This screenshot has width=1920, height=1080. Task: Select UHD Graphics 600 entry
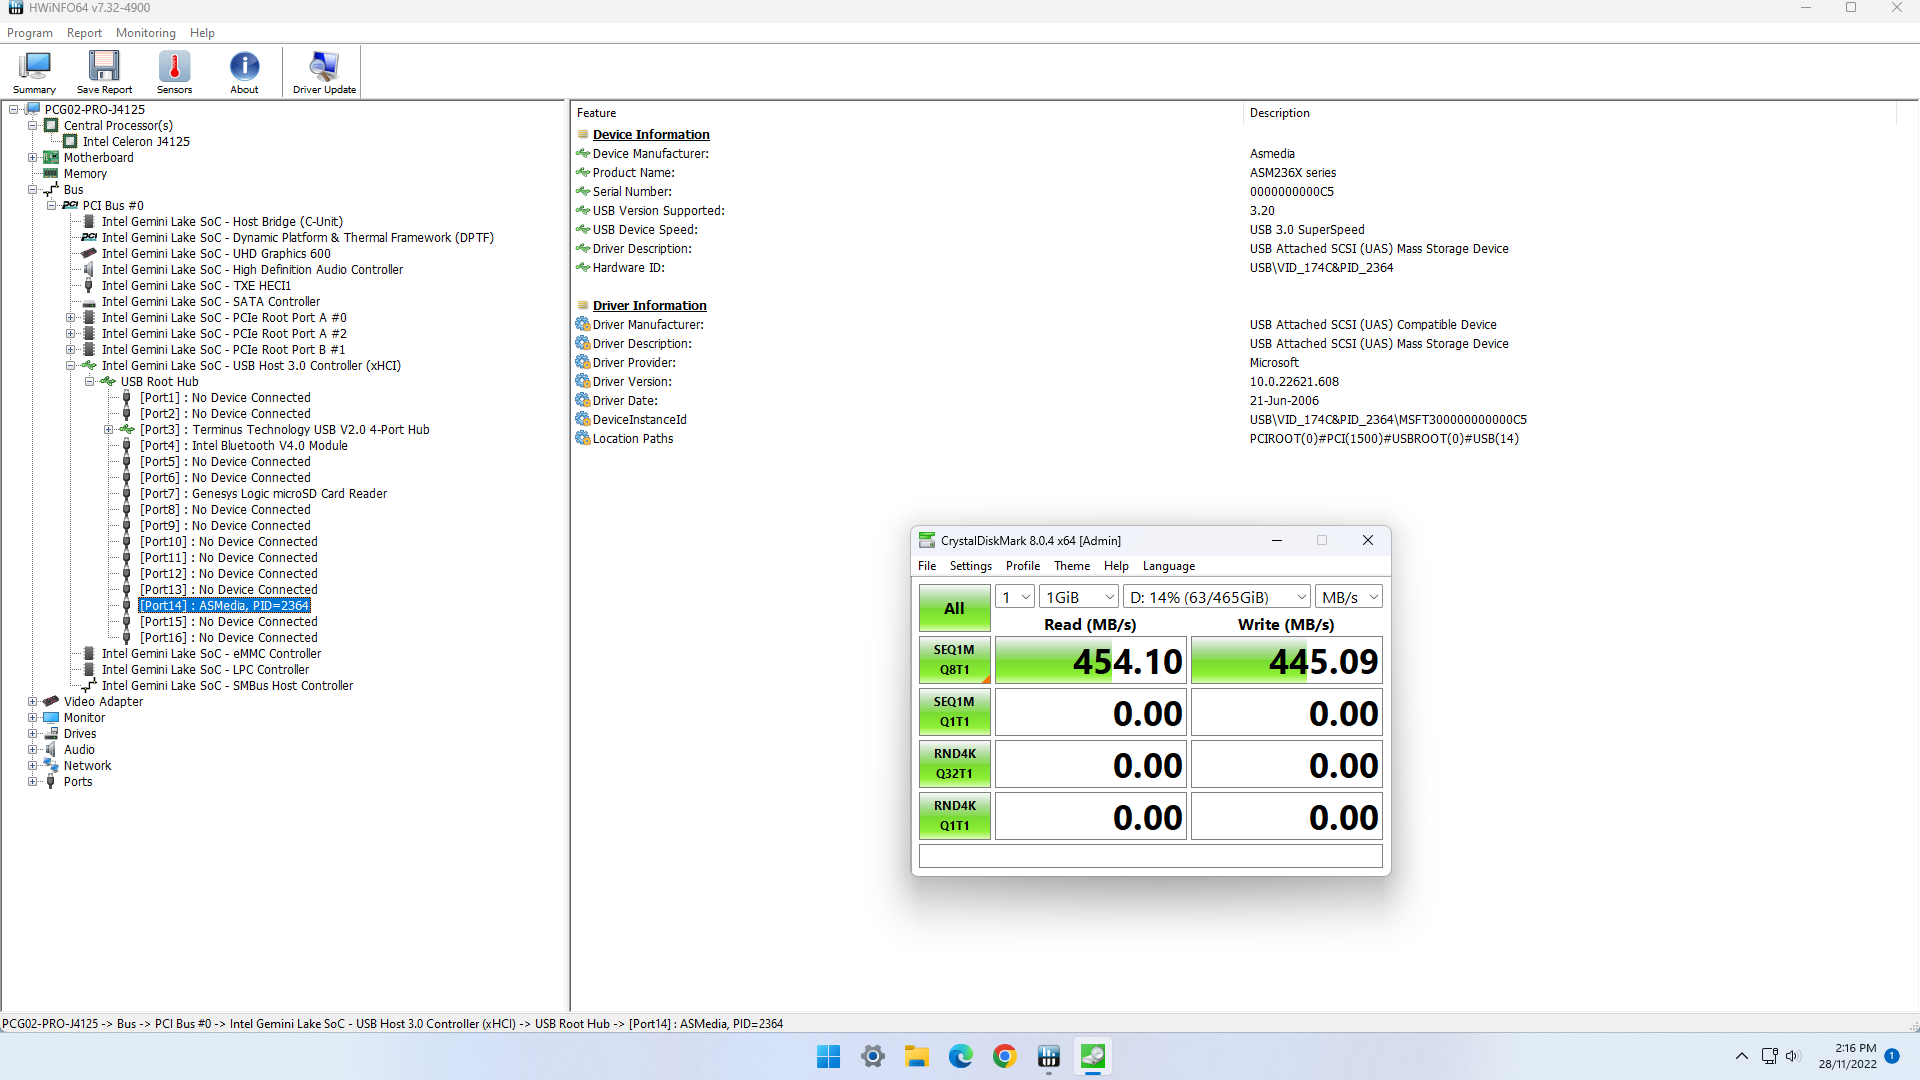tap(216, 254)
